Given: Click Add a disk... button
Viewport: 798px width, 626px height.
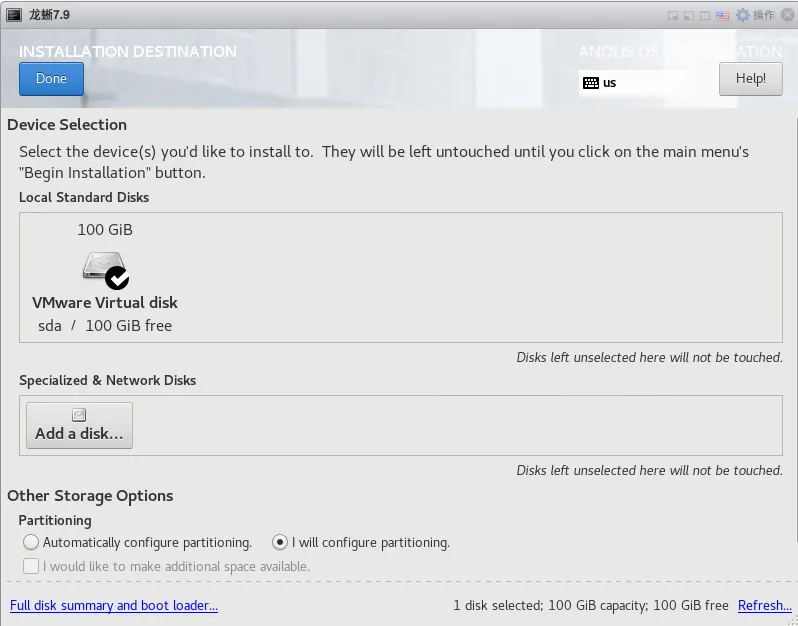Looking at the screenshot, I should coord(79,425).
